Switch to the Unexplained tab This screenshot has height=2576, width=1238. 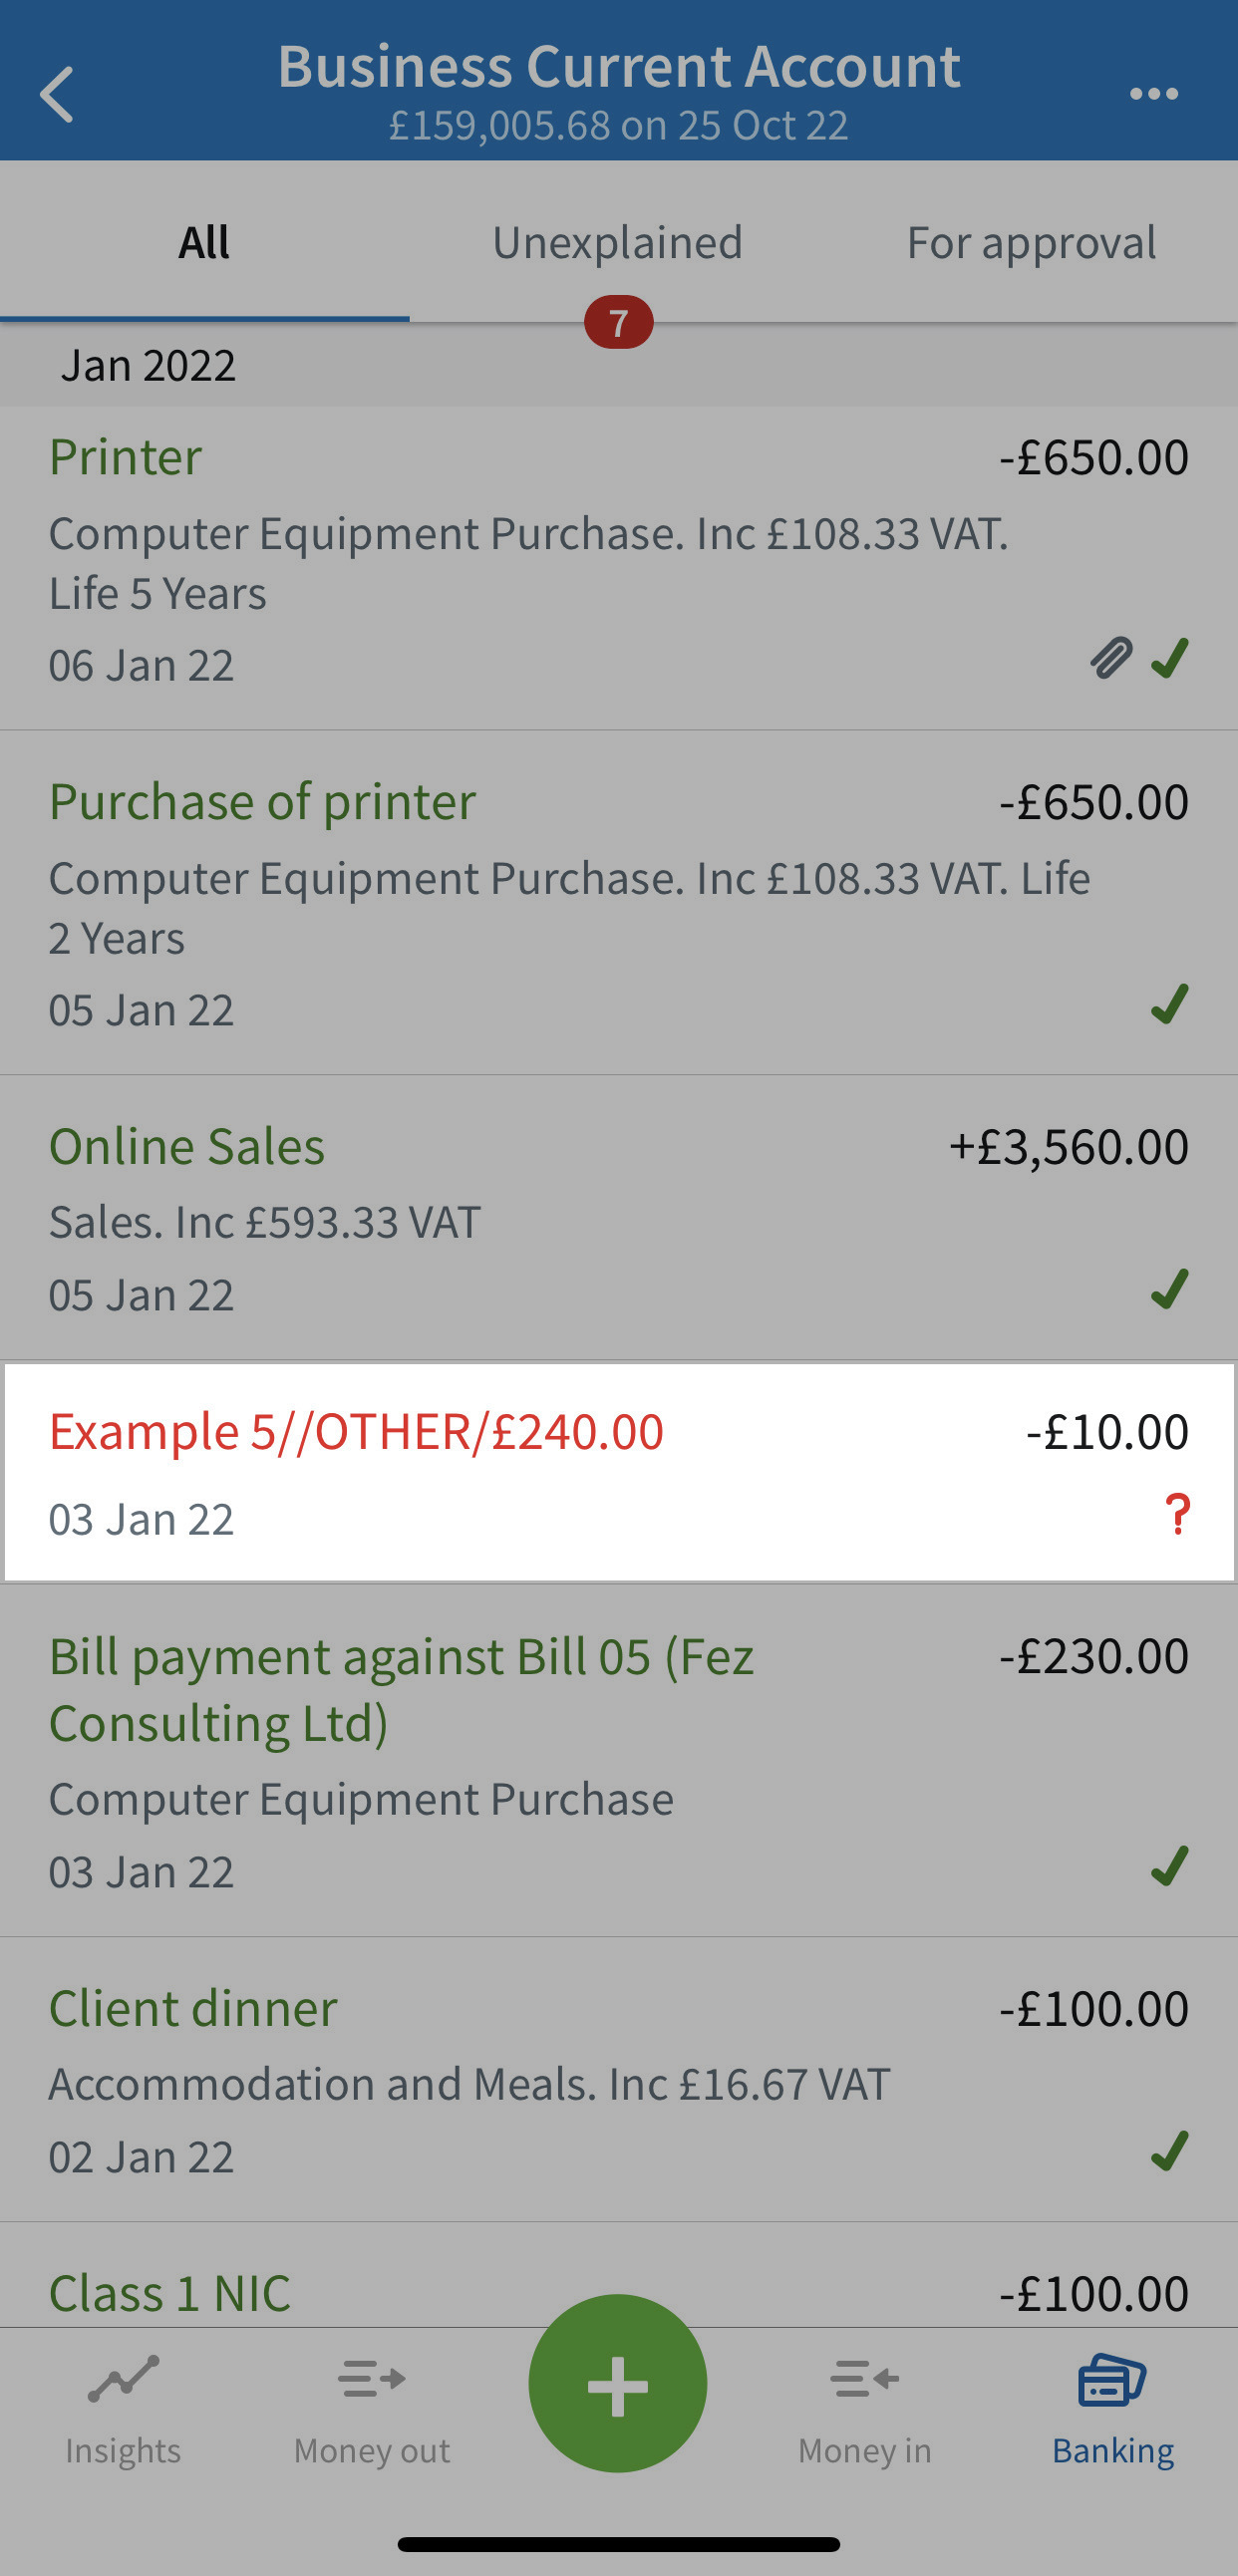[x=617, y=242]
